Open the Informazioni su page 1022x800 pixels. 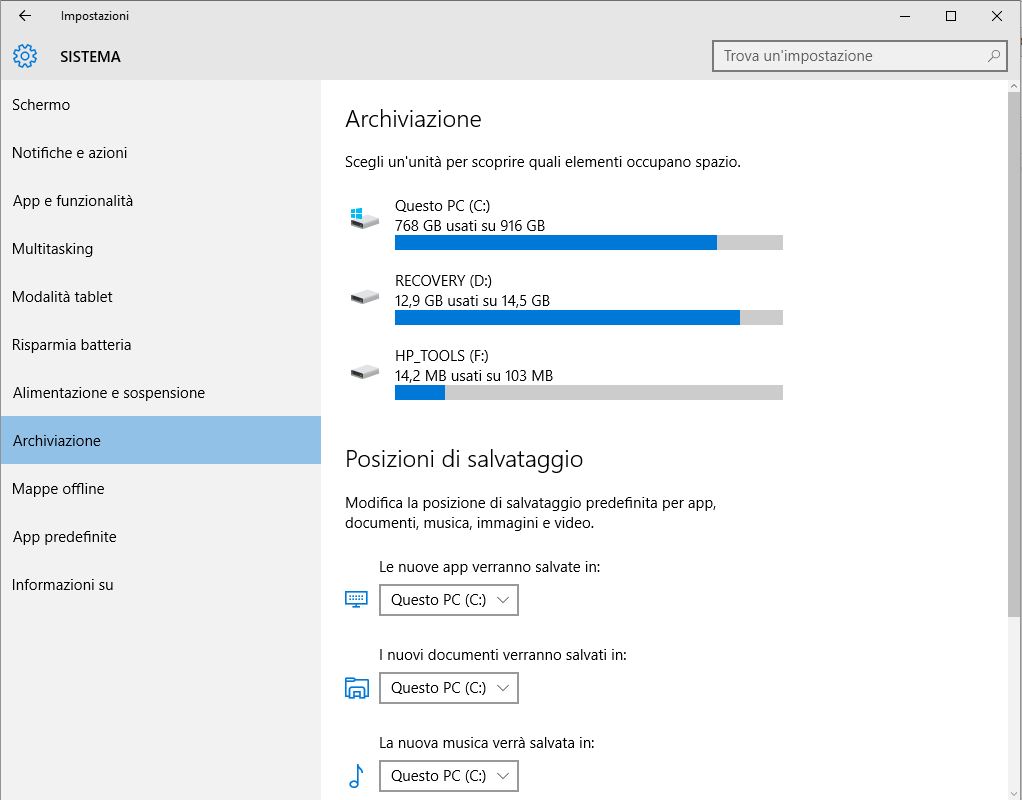click(x=63, y=585)
